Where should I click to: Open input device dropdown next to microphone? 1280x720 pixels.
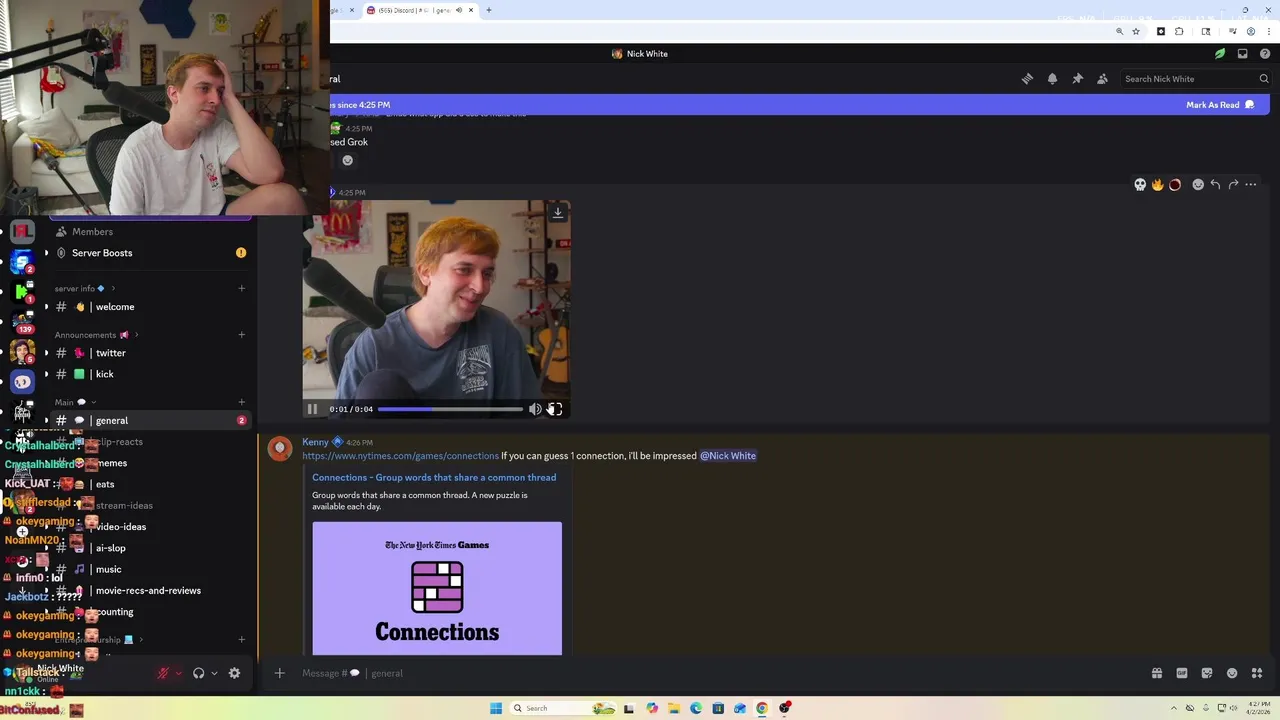point(179,673)
